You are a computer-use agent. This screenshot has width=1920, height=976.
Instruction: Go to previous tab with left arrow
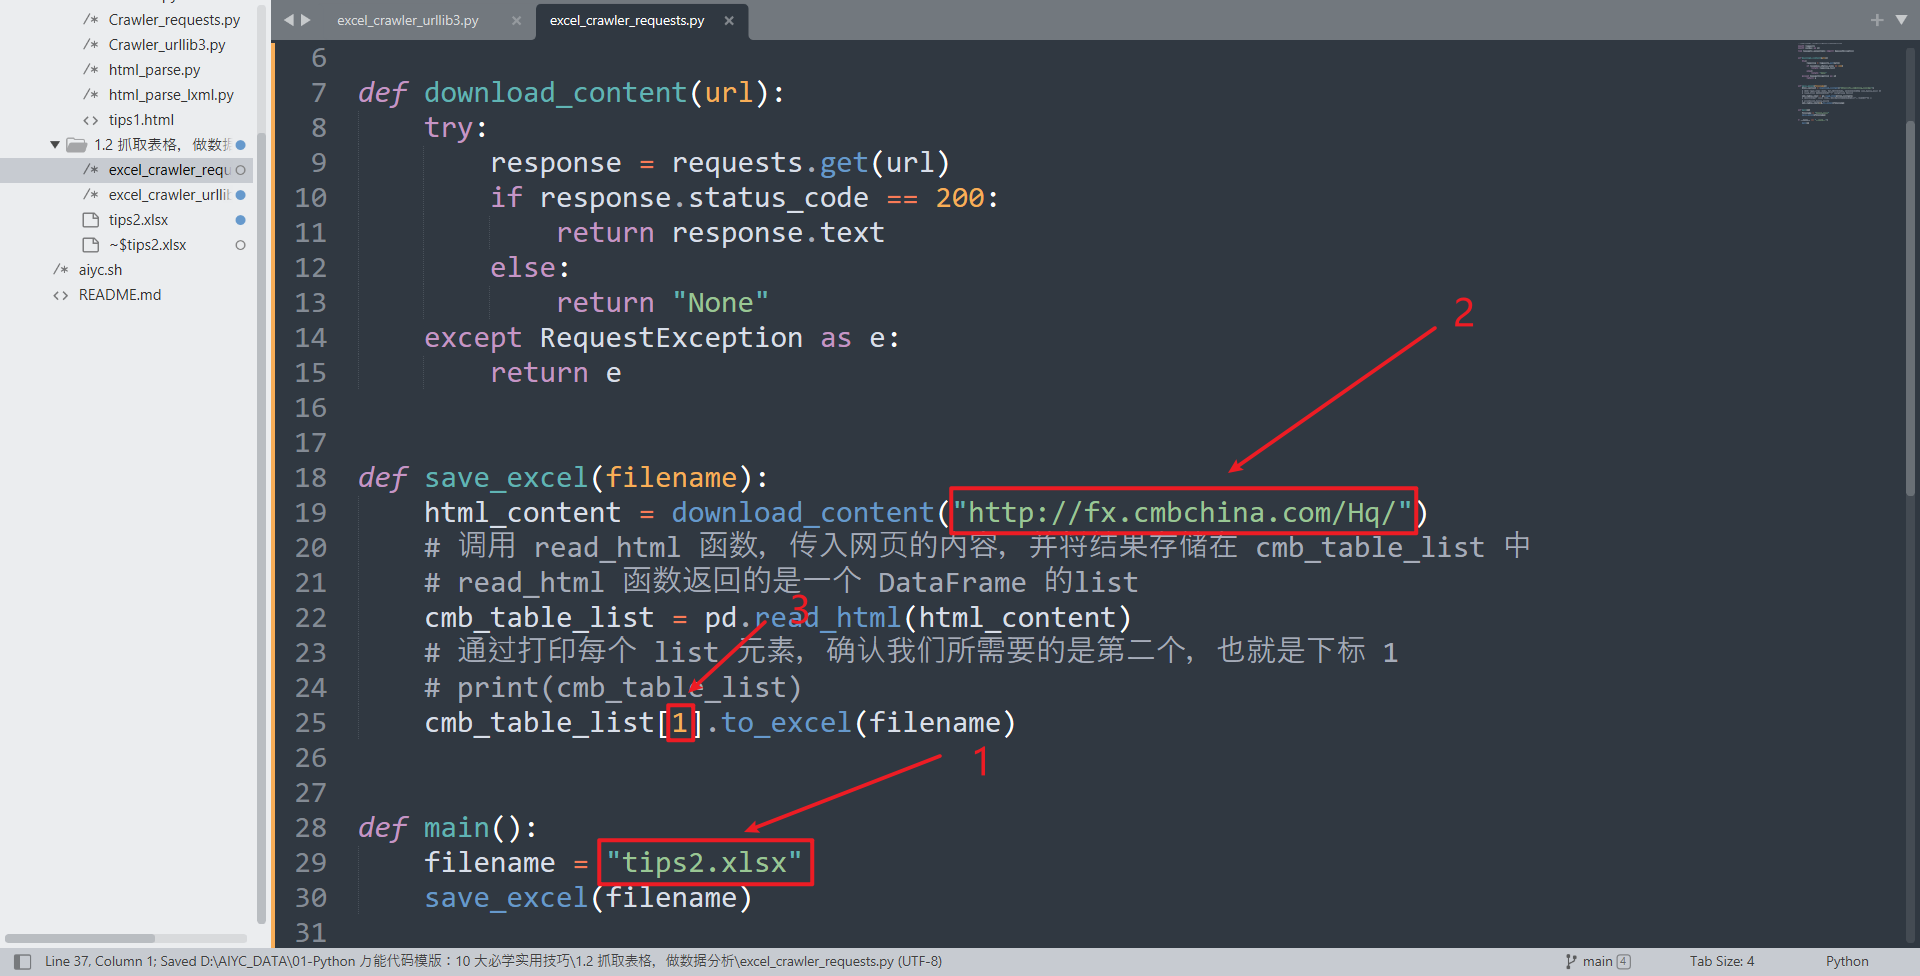[288, 19]
